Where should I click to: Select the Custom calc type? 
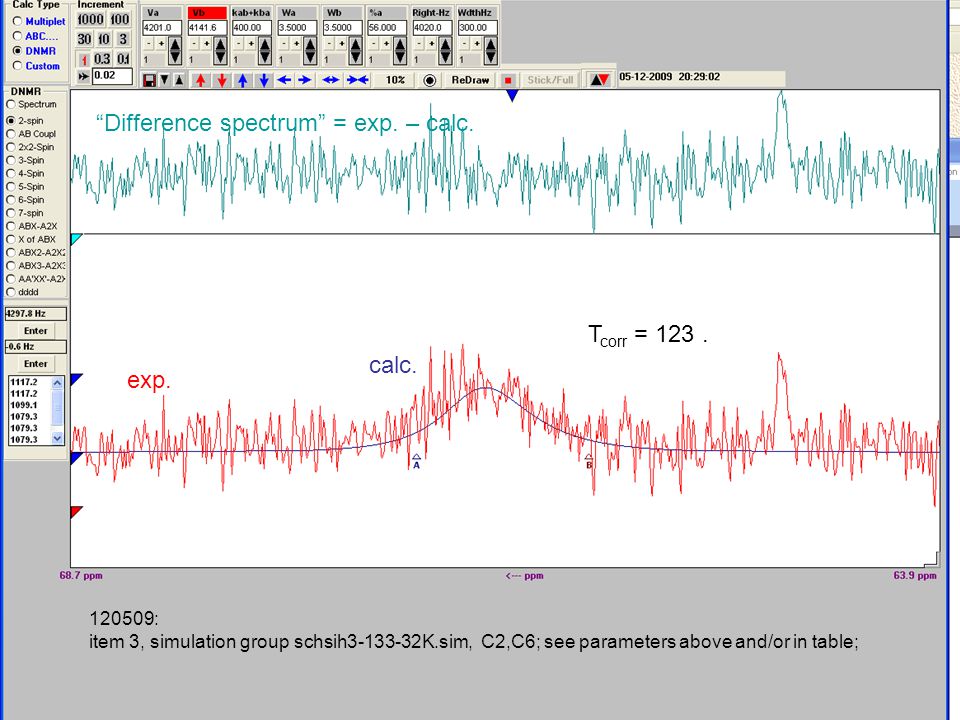[37, 66]
